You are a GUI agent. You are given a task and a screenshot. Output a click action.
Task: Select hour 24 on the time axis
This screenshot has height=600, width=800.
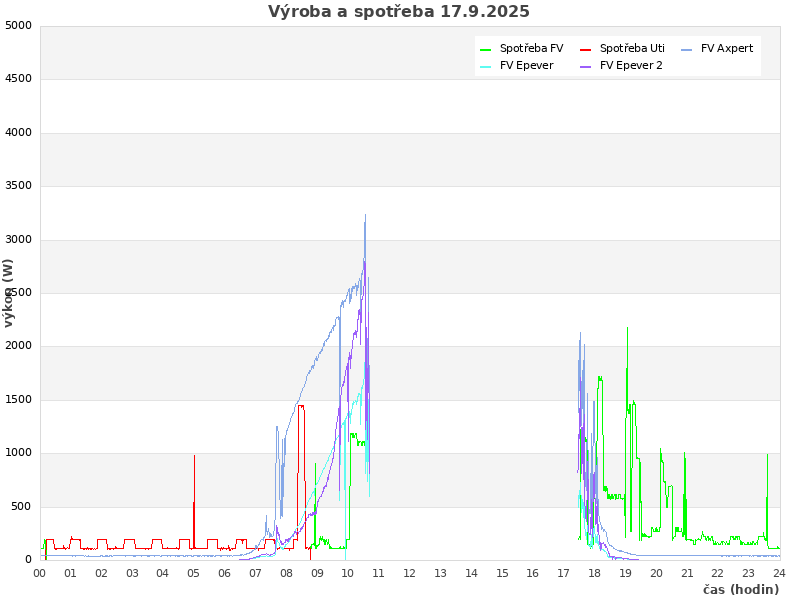pos(779,573)
